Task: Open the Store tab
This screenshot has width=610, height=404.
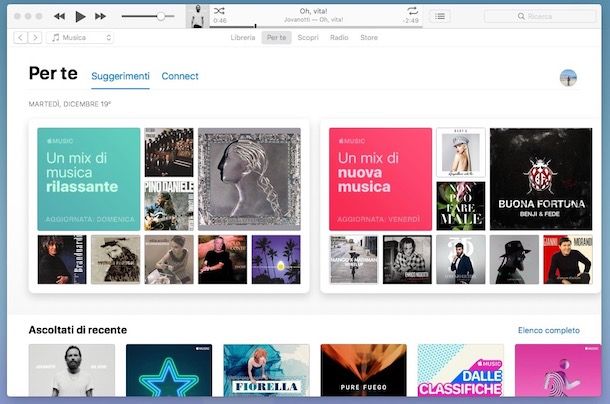Action: [369, 37]
